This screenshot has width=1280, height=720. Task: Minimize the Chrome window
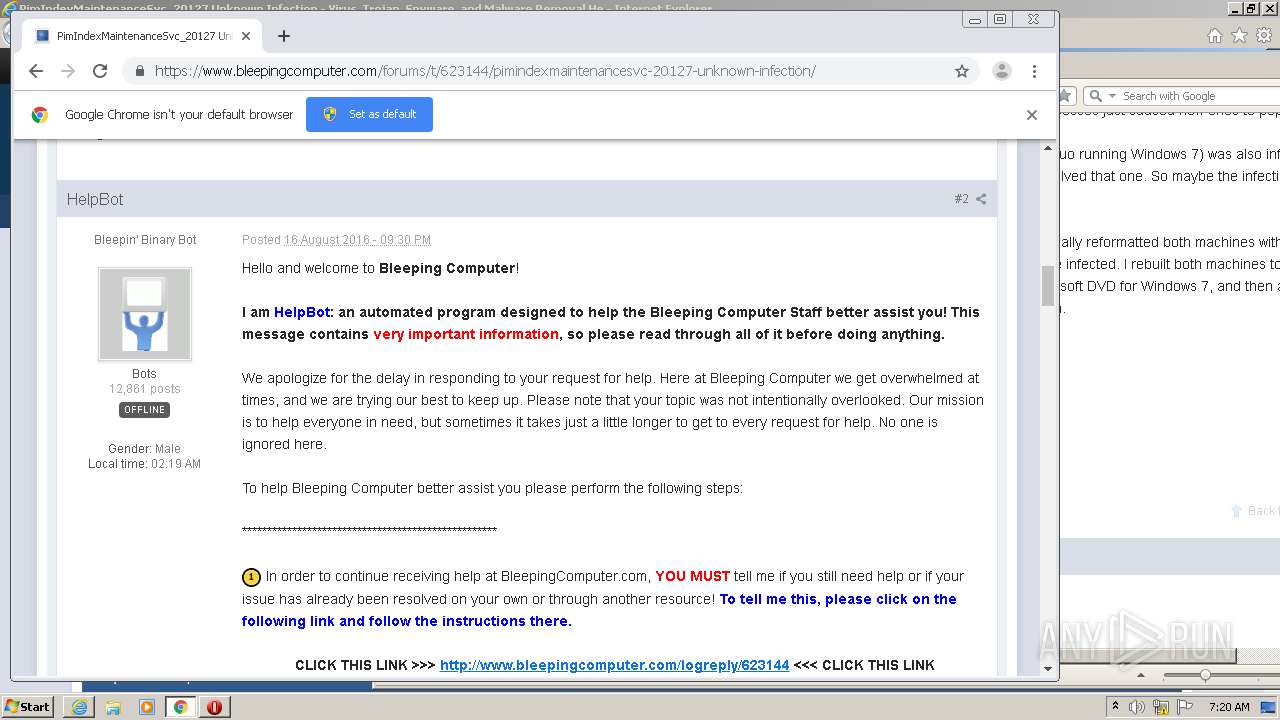[974, 19]
